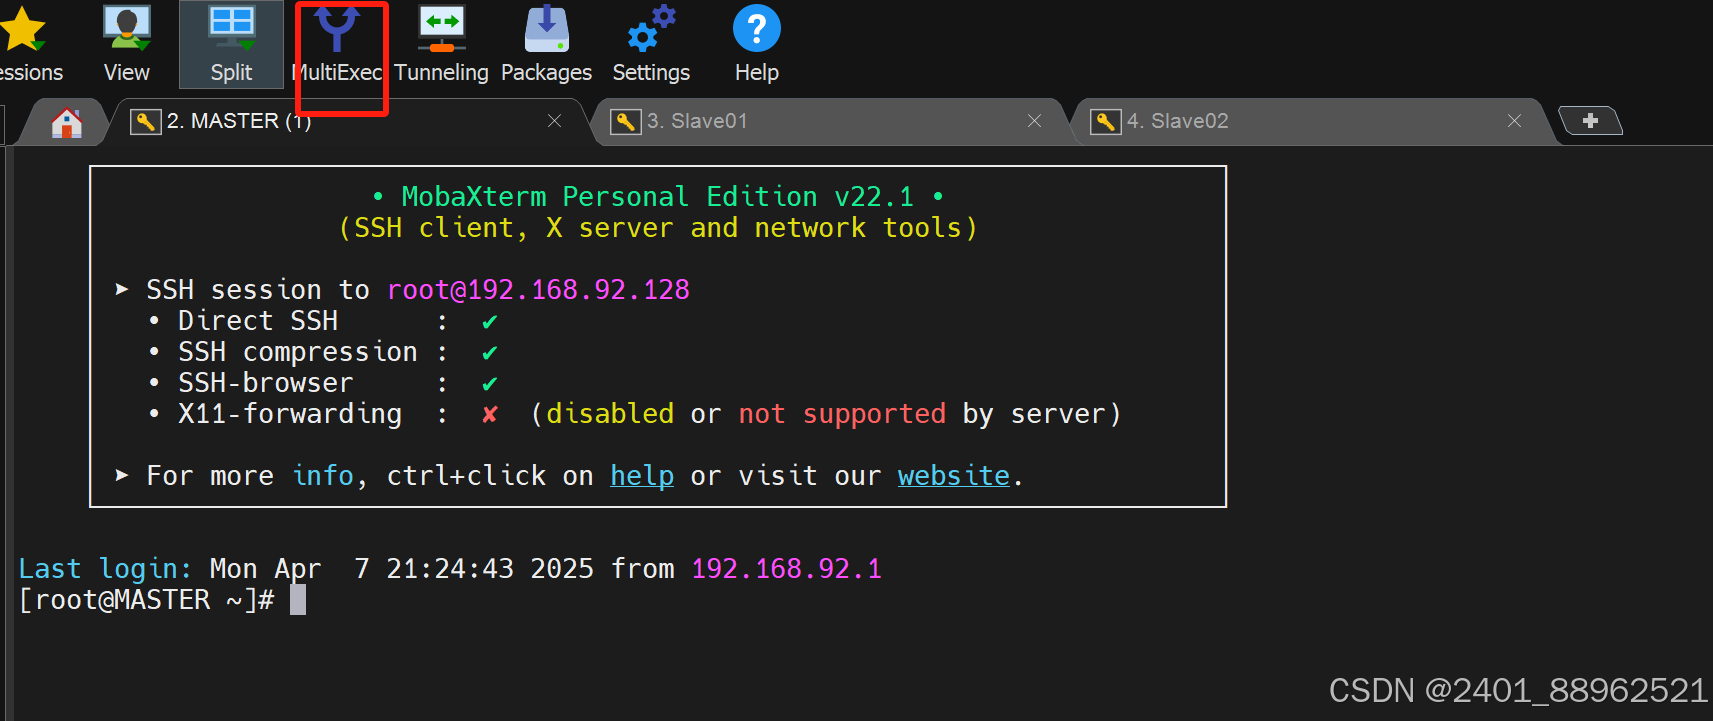
Task: Click the 192.168.92.1 login source IP
Action: 786,569
